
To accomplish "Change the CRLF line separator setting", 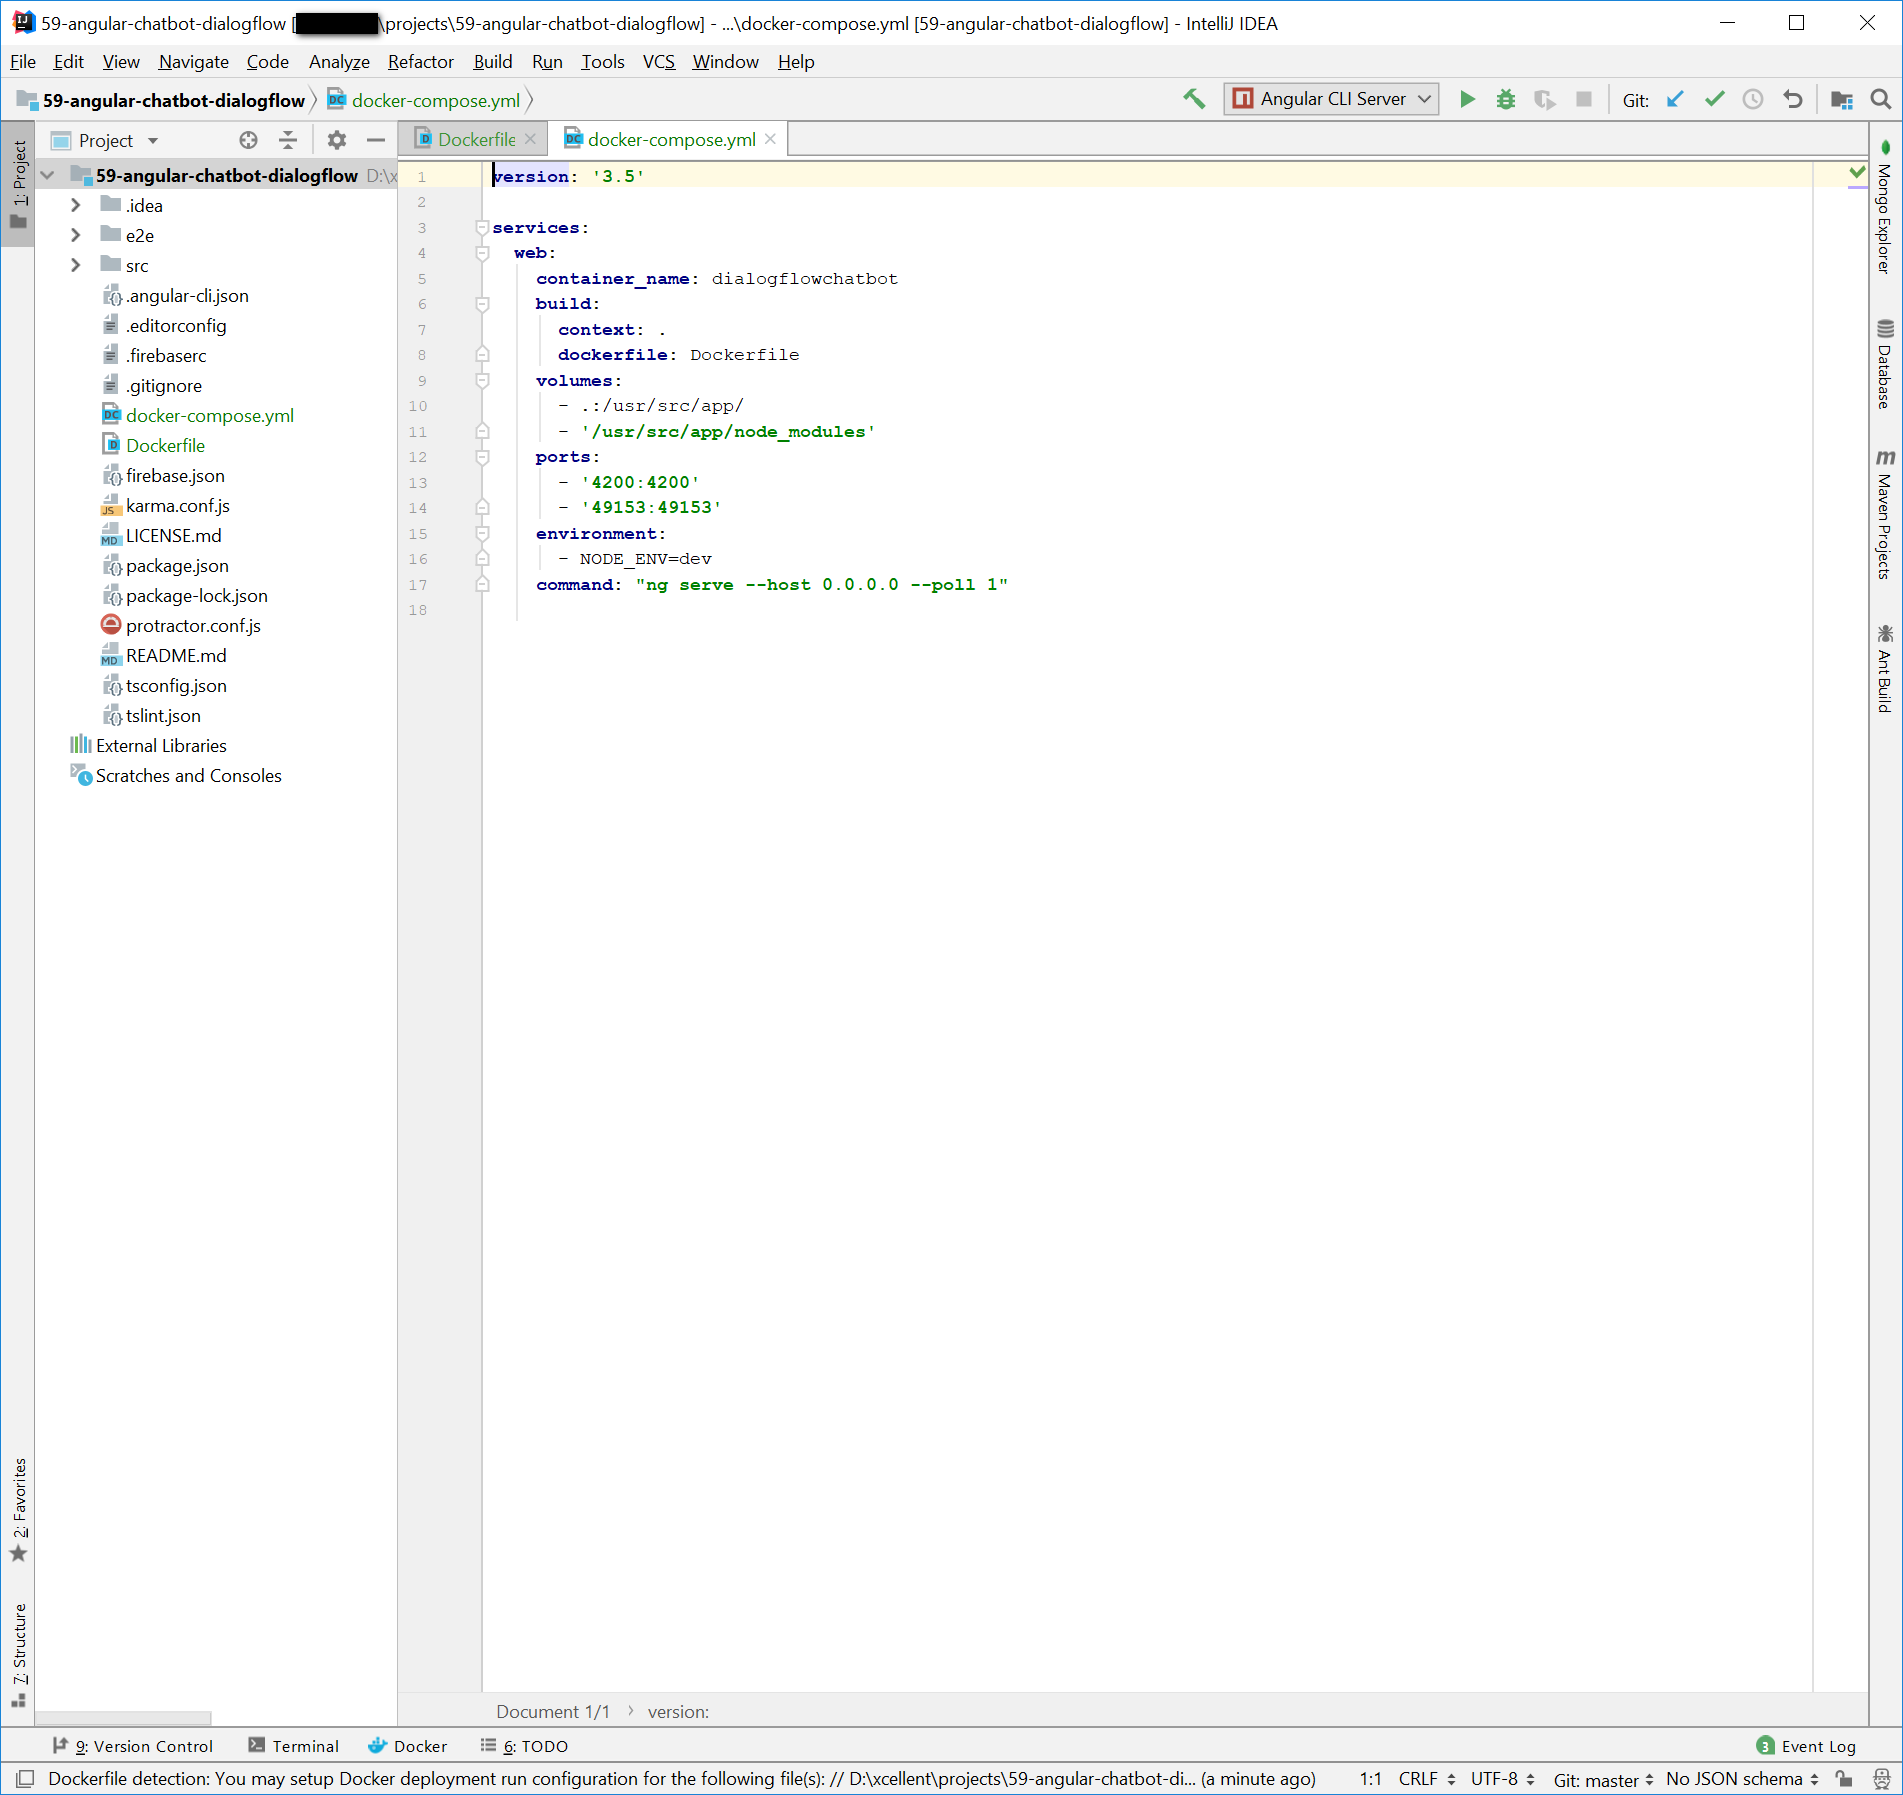I will pos(1427,1779).
